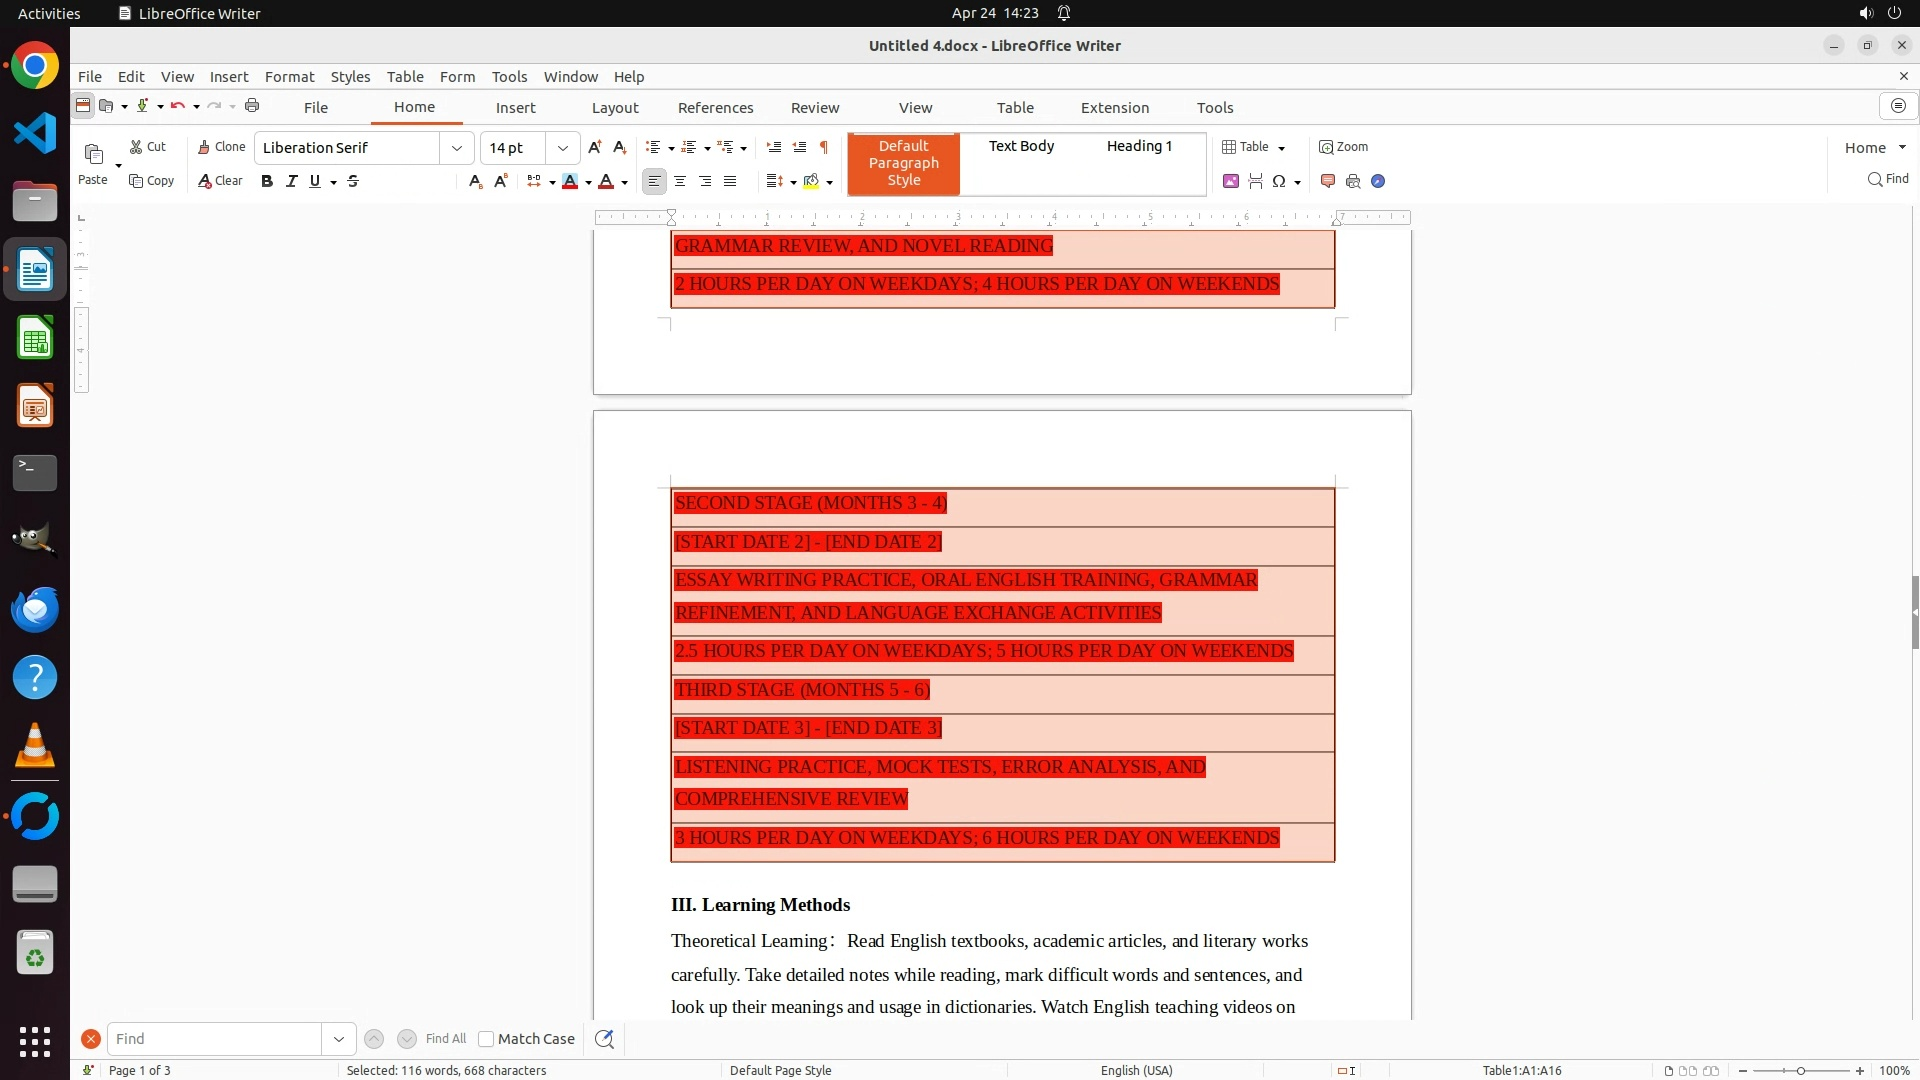Click the strikethrough icon
This screenshot has height=1080, width=1920.
point(353,181)
